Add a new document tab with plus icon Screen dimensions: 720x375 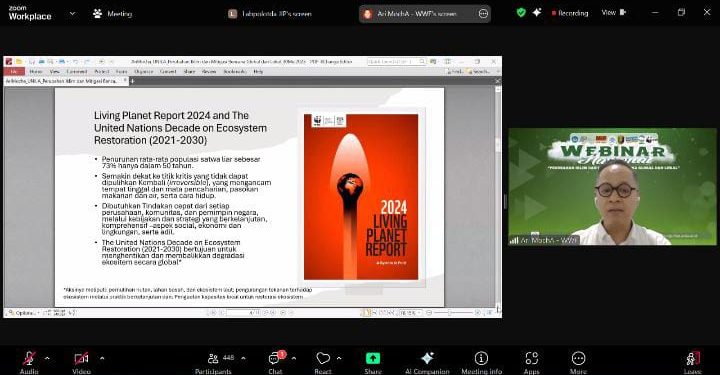(x=132, y=81)
